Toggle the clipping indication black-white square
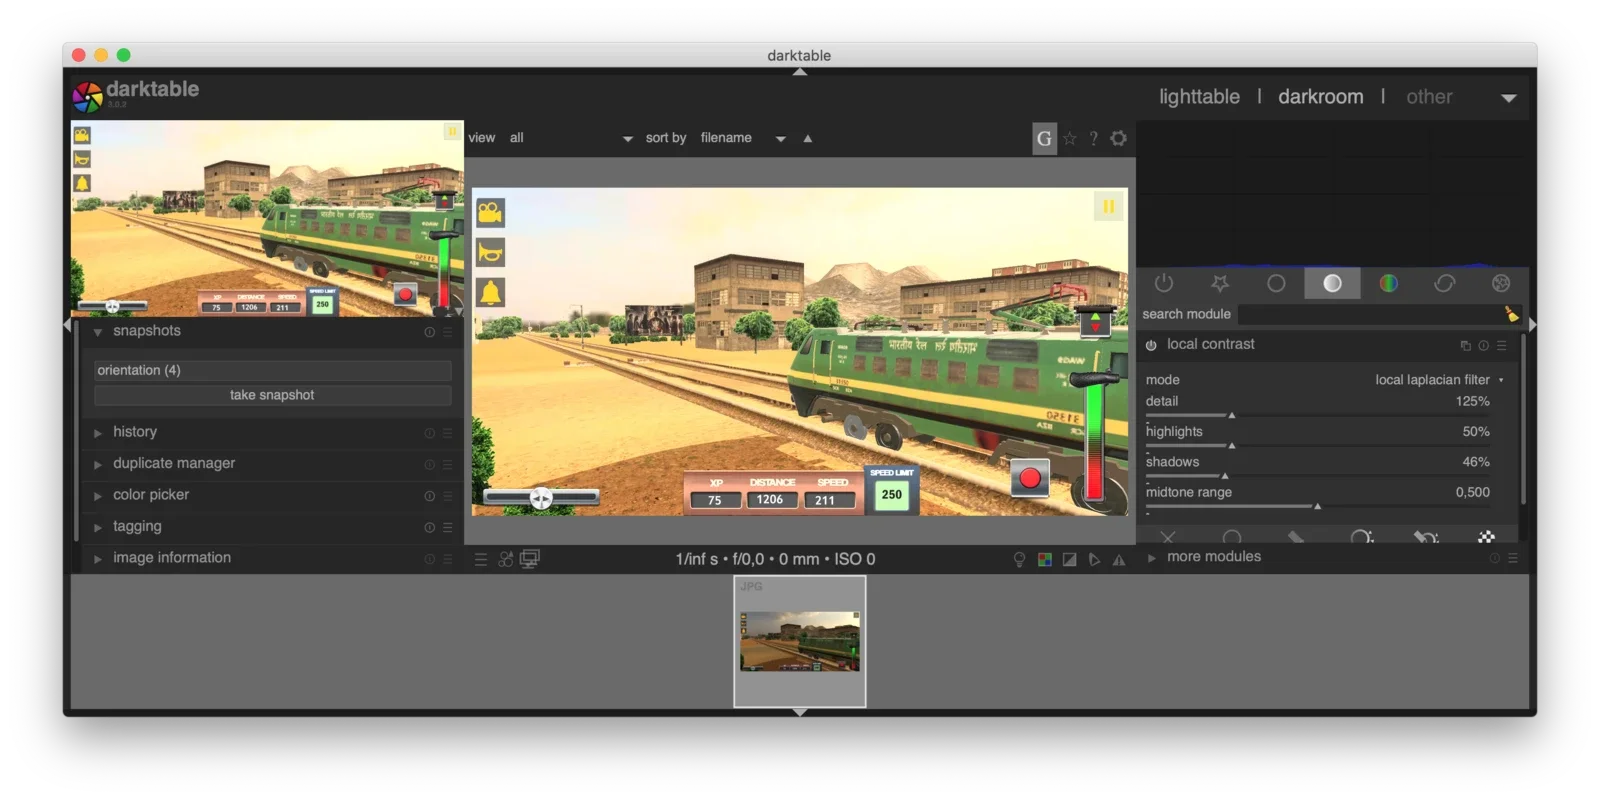1600x800 pixels. pyautogui.click(x=1069, y=560)
